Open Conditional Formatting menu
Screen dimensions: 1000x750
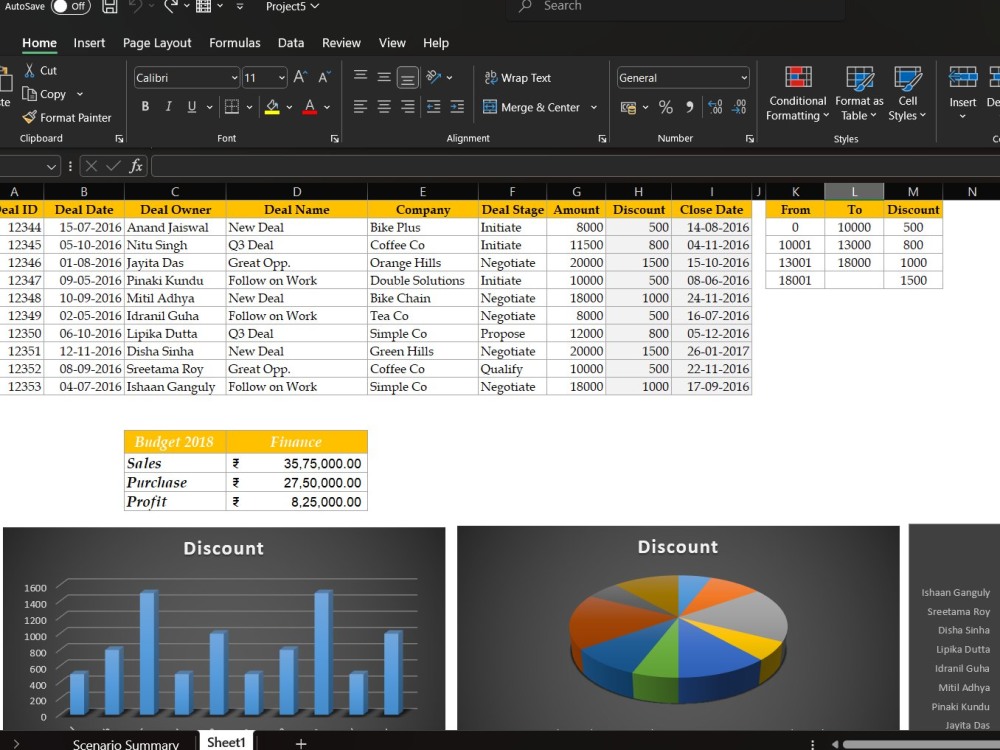click(x=797, y=93)
